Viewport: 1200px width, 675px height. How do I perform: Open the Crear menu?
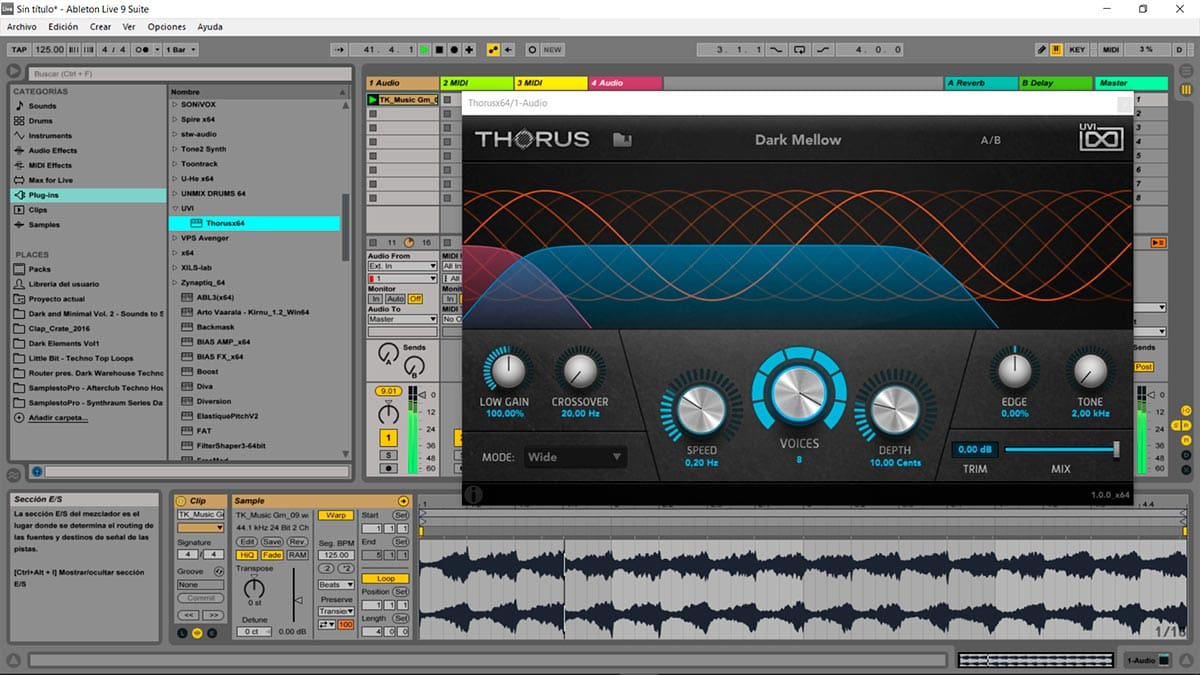pyautogui.click(x=100, y=27)
